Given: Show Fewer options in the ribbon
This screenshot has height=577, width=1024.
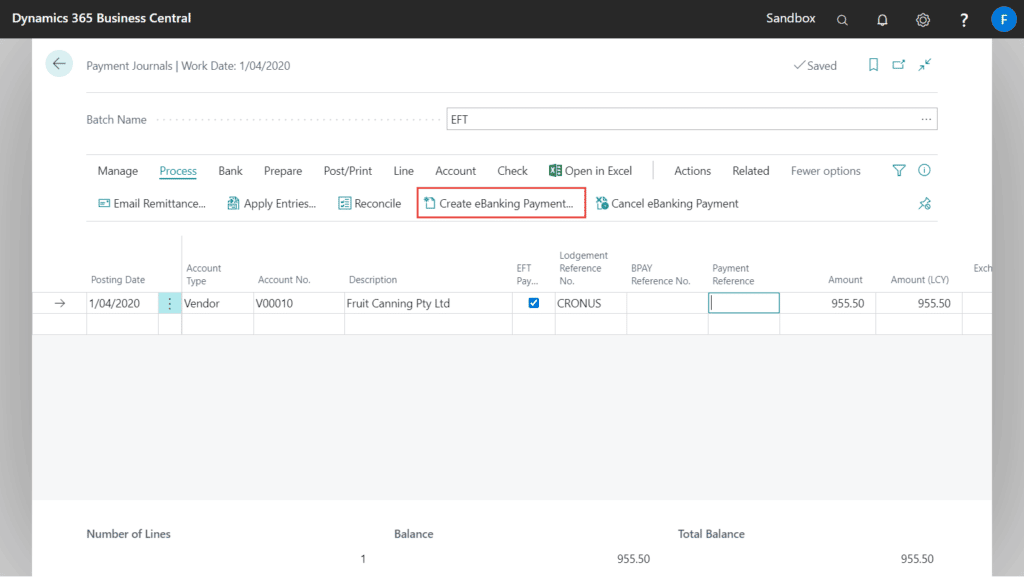Looking at the screenshot, I should tap(825, 170).
